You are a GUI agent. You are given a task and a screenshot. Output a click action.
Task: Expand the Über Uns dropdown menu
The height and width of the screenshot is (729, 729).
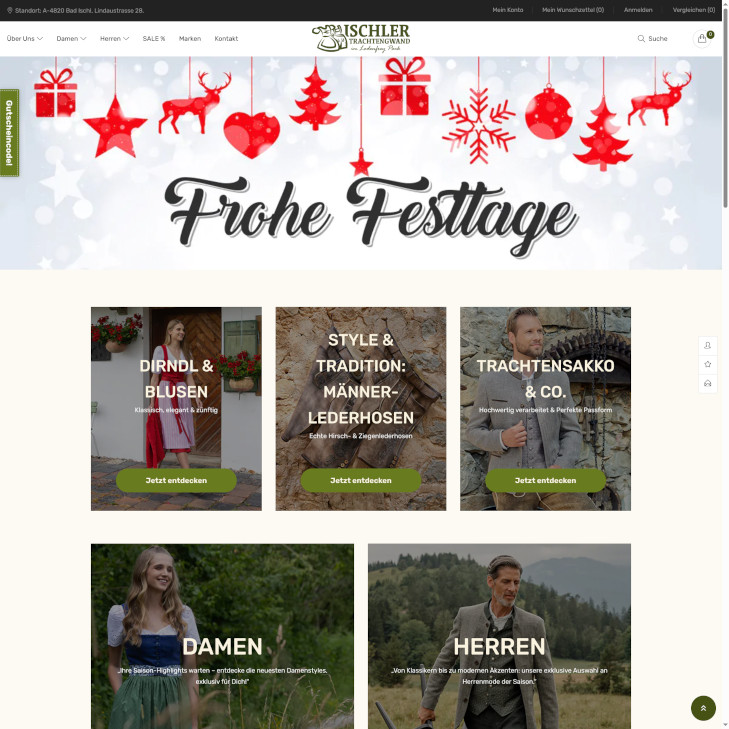[25, 39]
